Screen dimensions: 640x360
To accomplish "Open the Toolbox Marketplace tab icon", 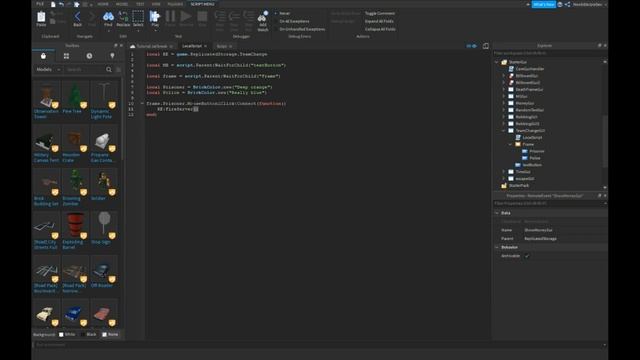I will [43, 56].
